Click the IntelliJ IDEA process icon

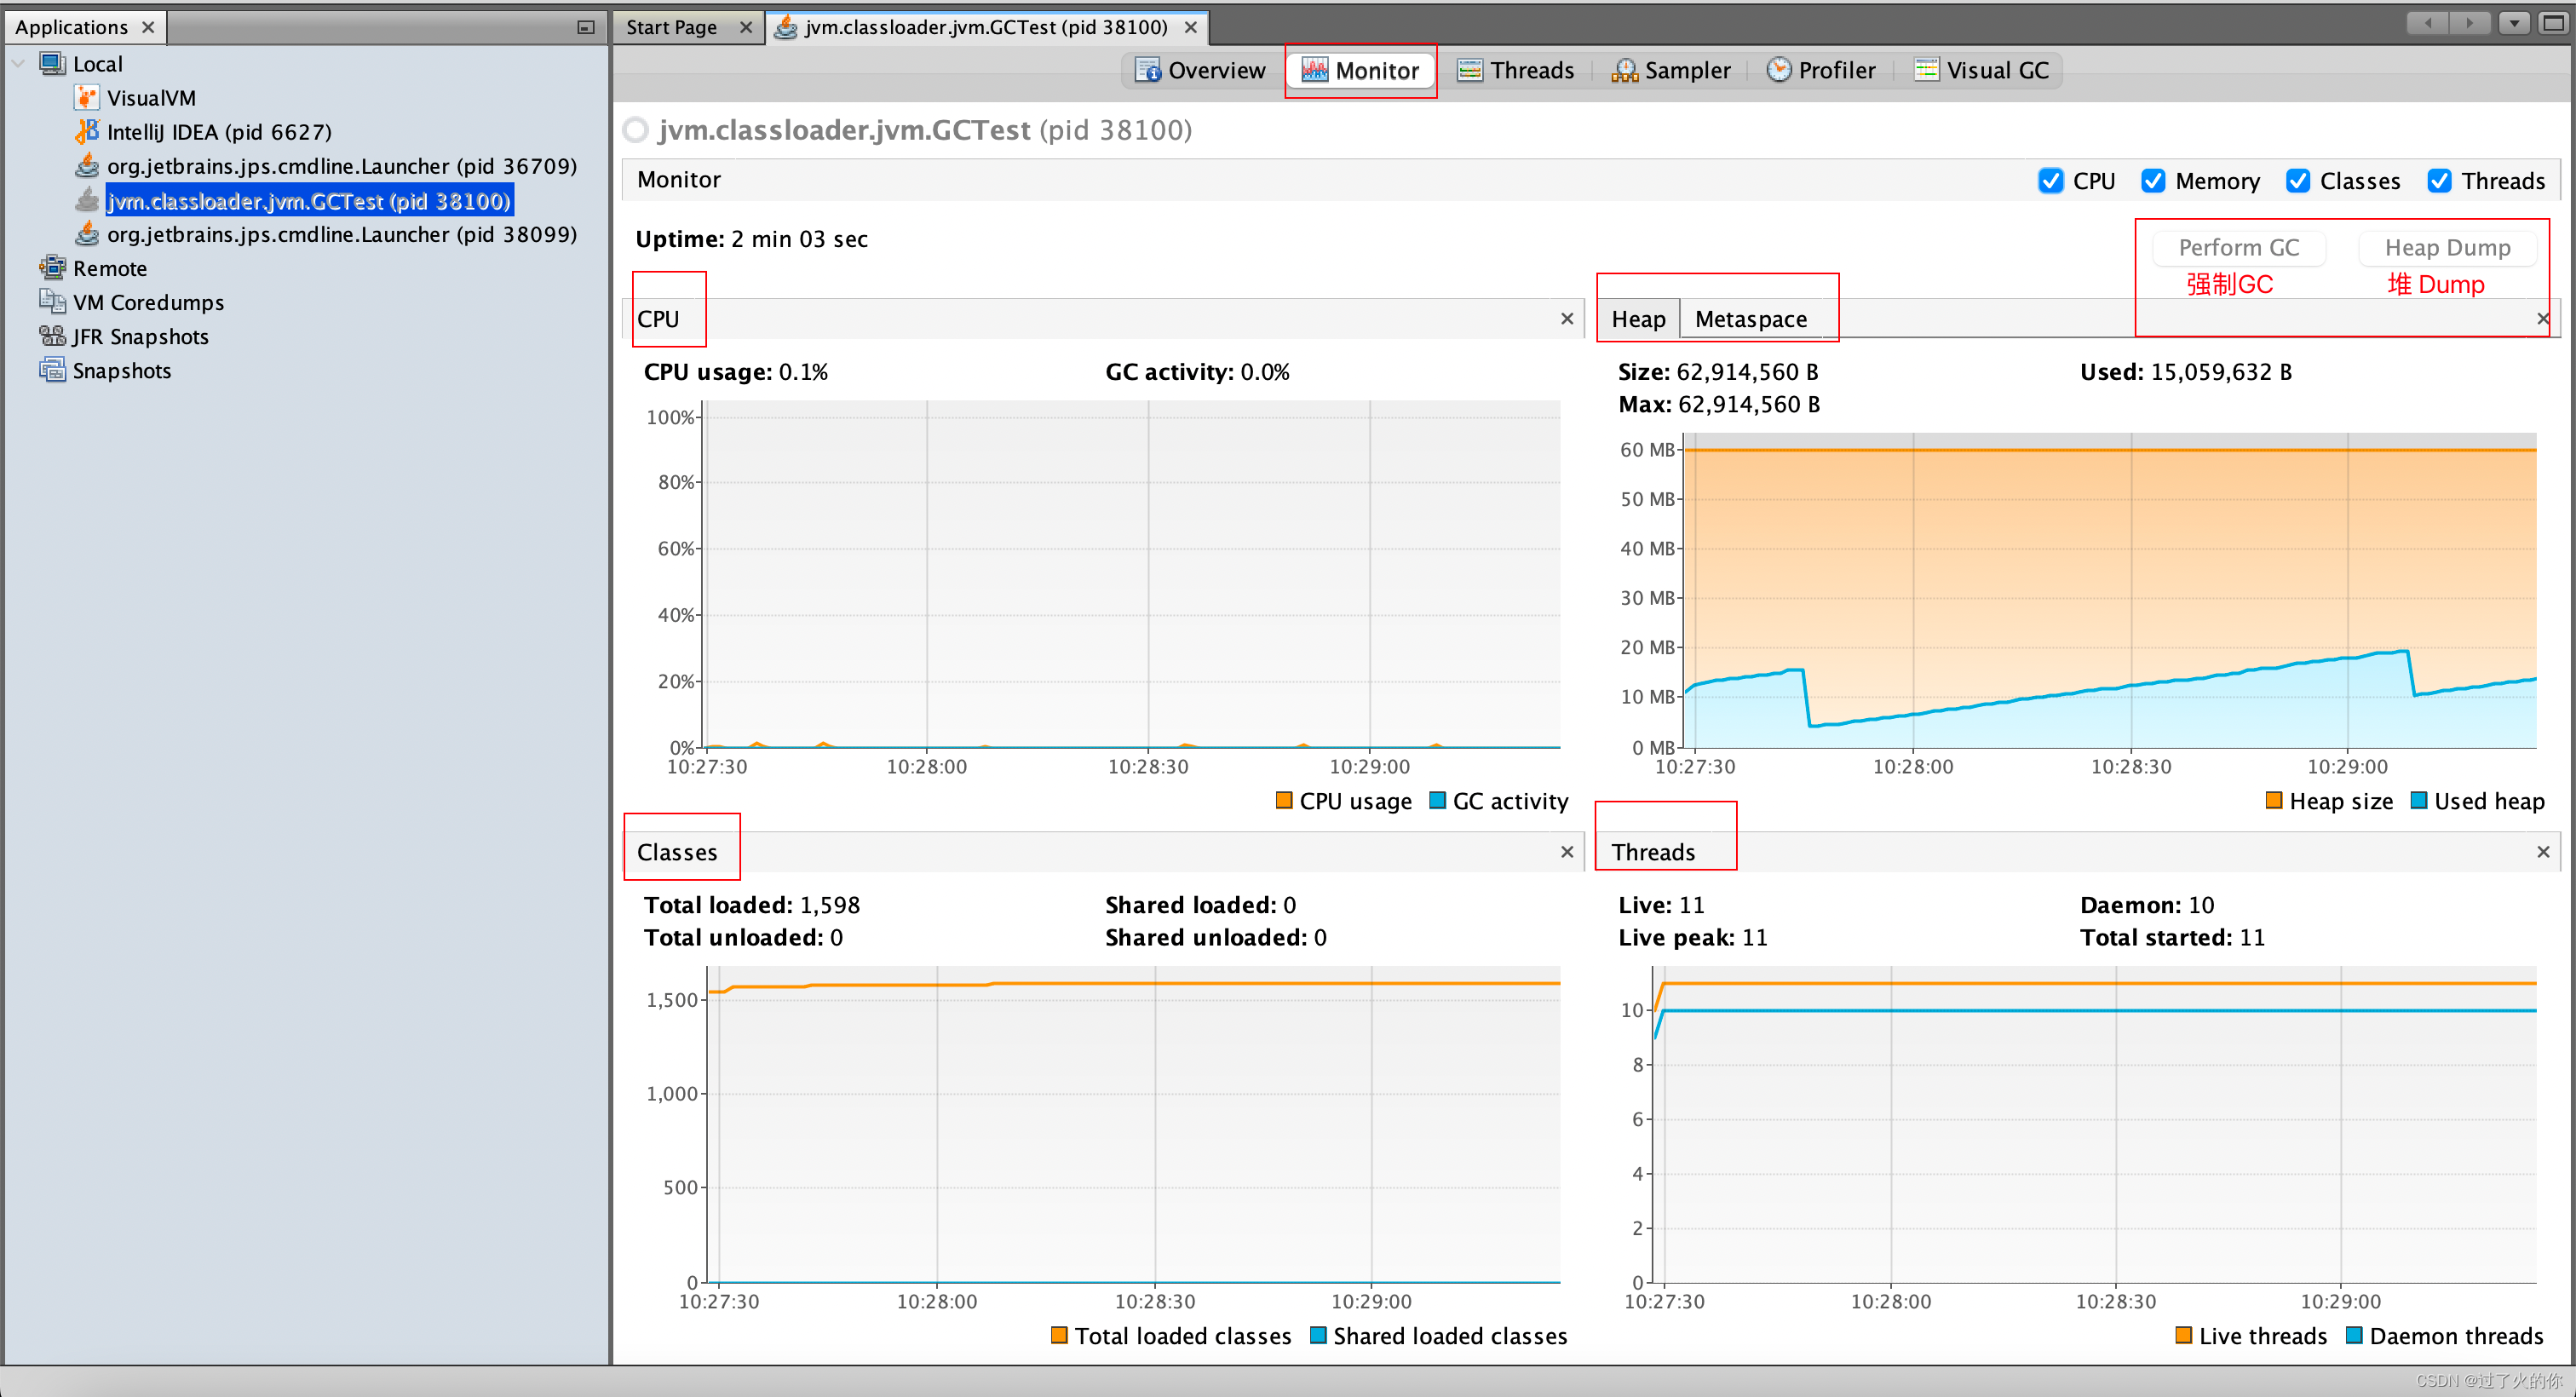[87, 132]
